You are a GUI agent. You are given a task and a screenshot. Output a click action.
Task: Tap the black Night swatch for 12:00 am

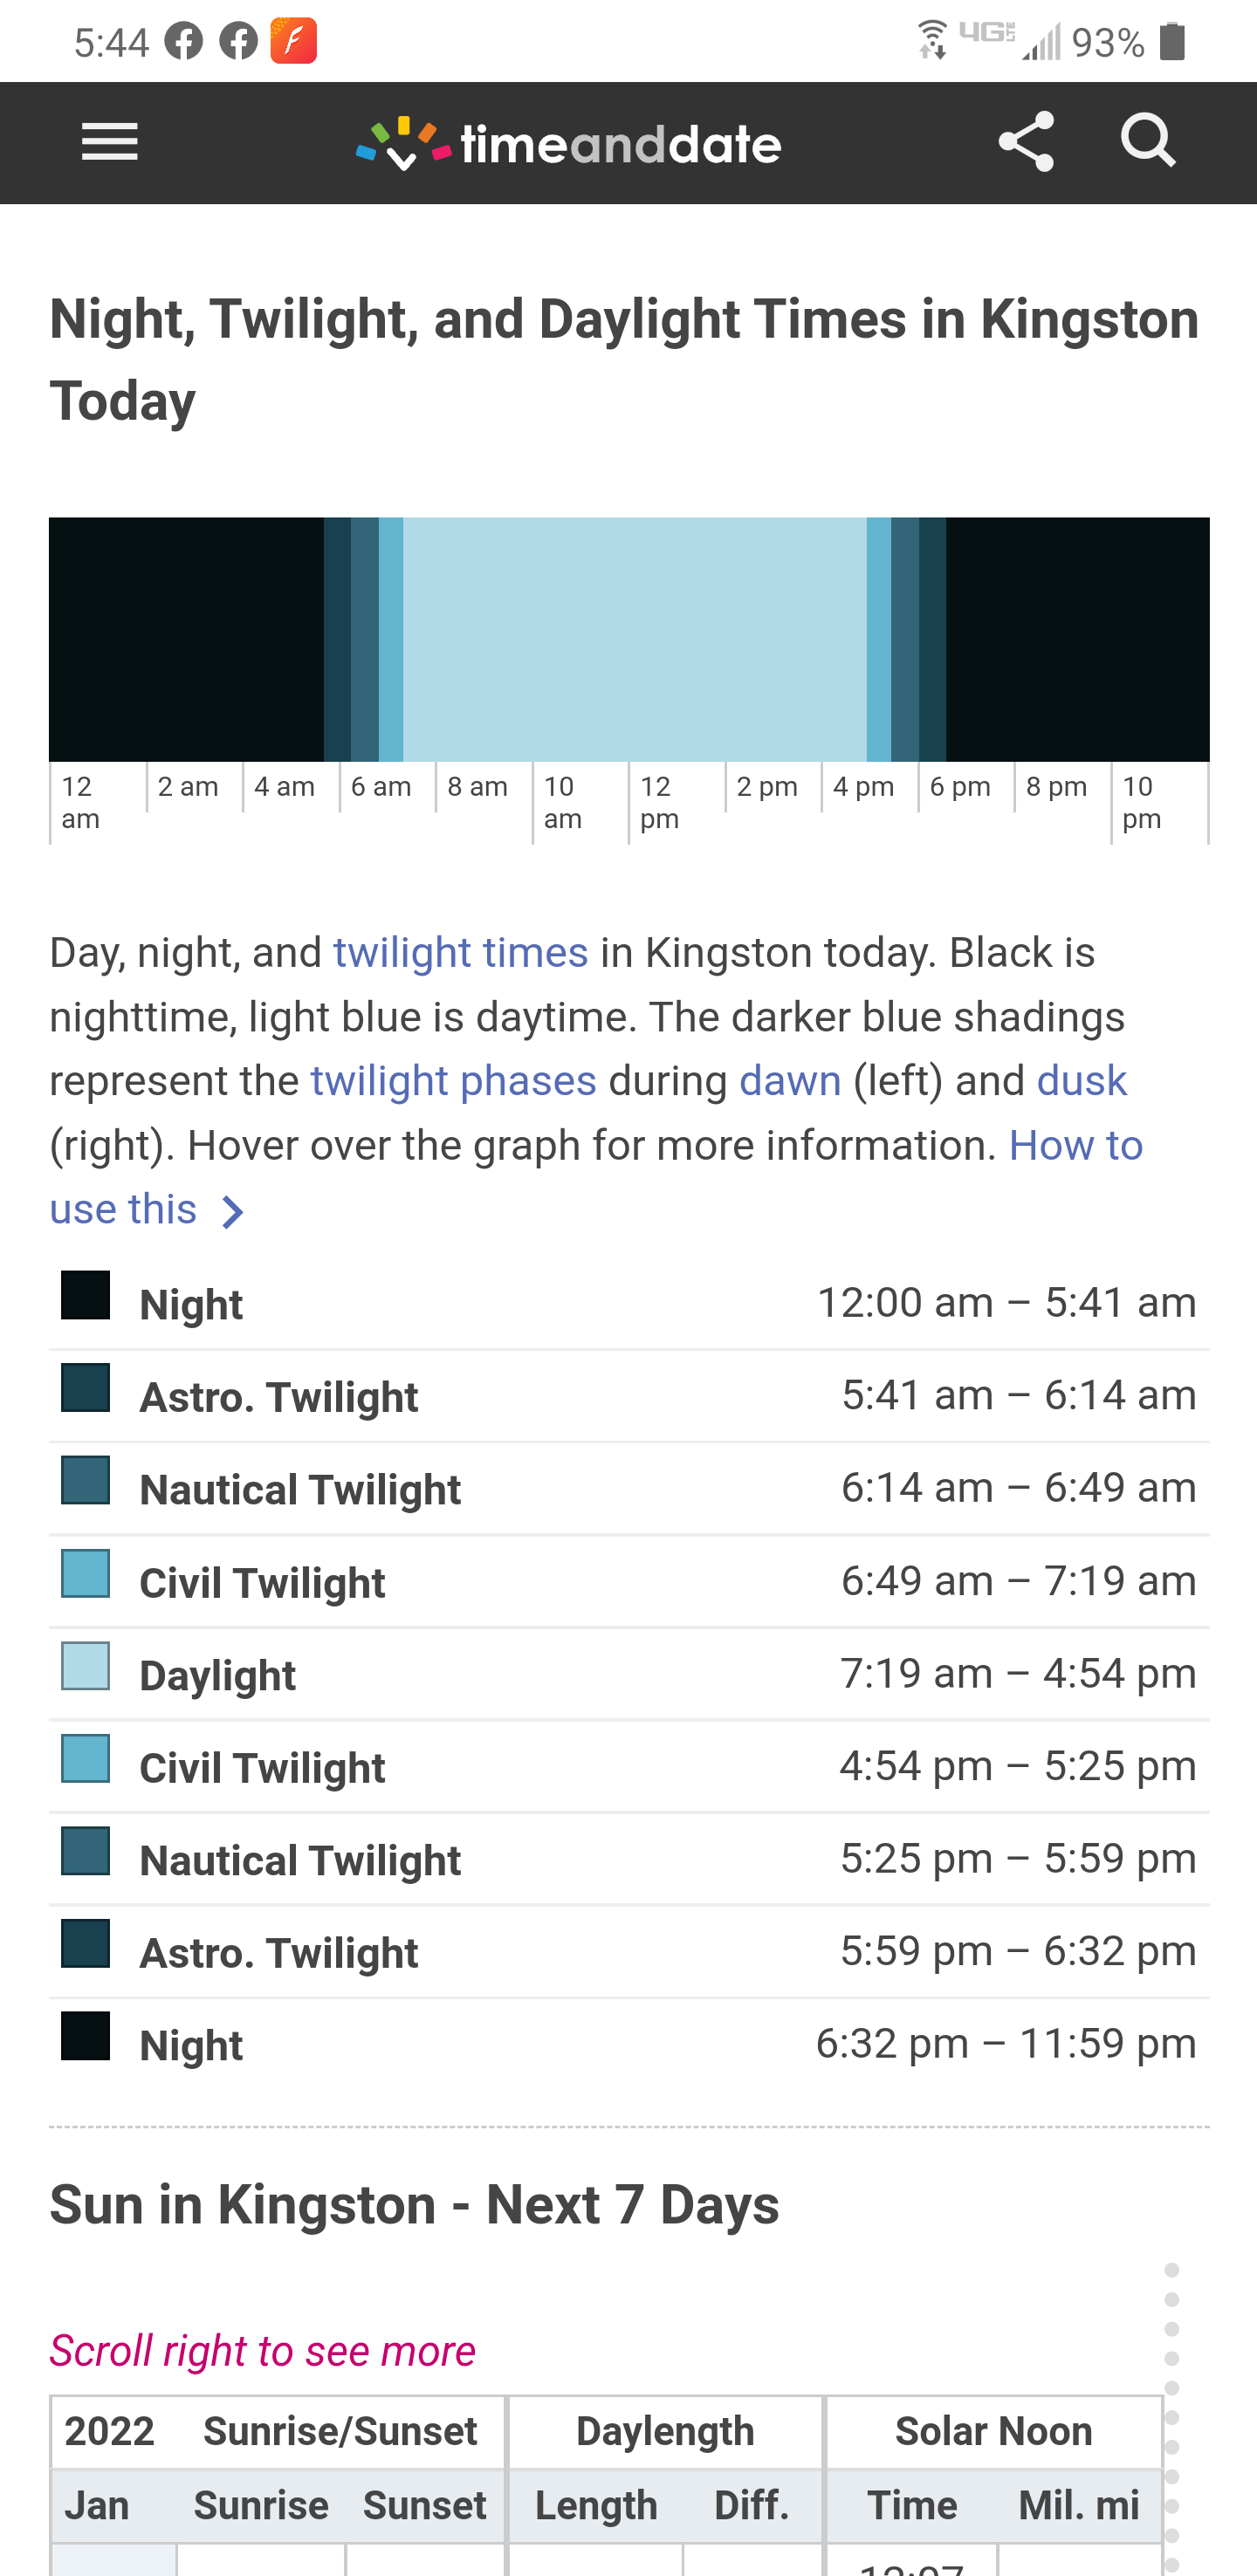(x=85, y=1295)
